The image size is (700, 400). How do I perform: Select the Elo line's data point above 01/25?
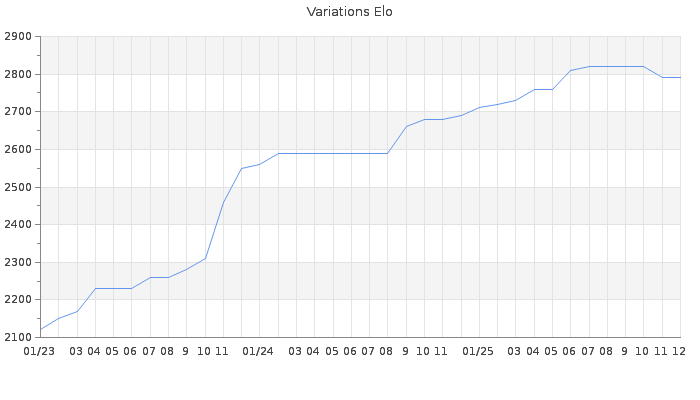click(479, 107)
